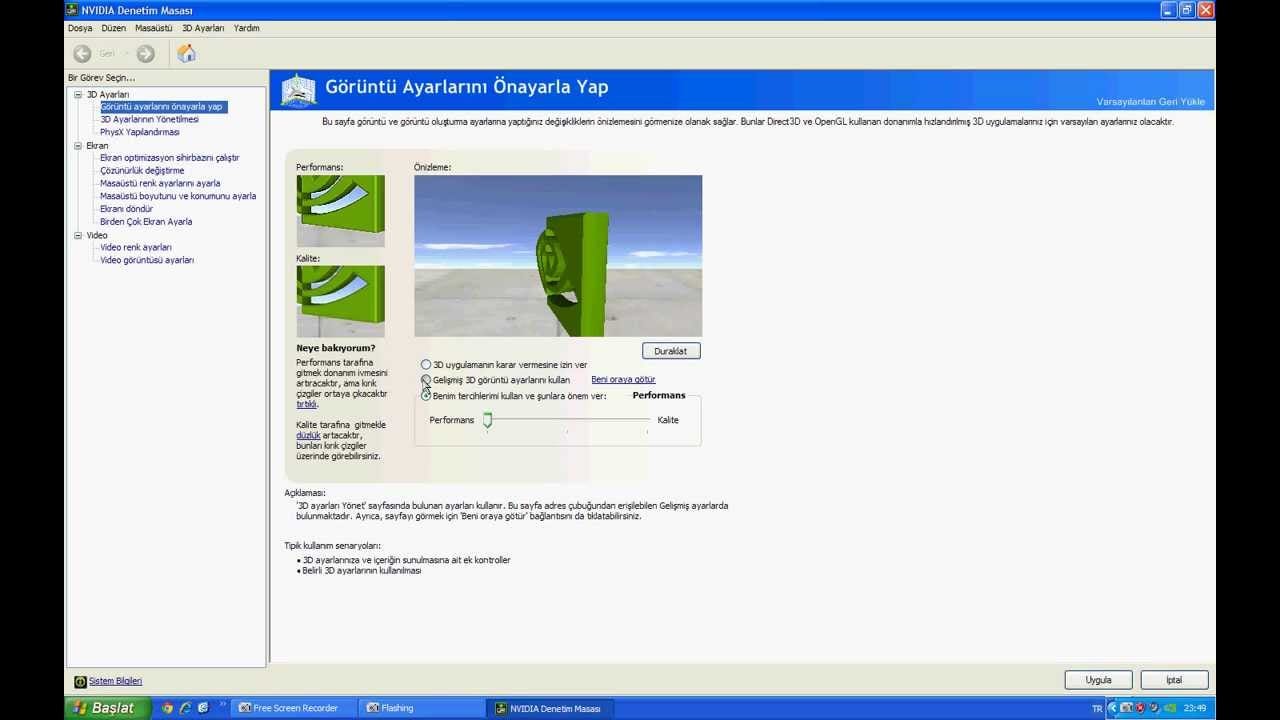This screenshot has height=720, width=1280.
Task: Open 'Çözünürlük değiştirme' tree item
Action: click(x=142, y=171)
